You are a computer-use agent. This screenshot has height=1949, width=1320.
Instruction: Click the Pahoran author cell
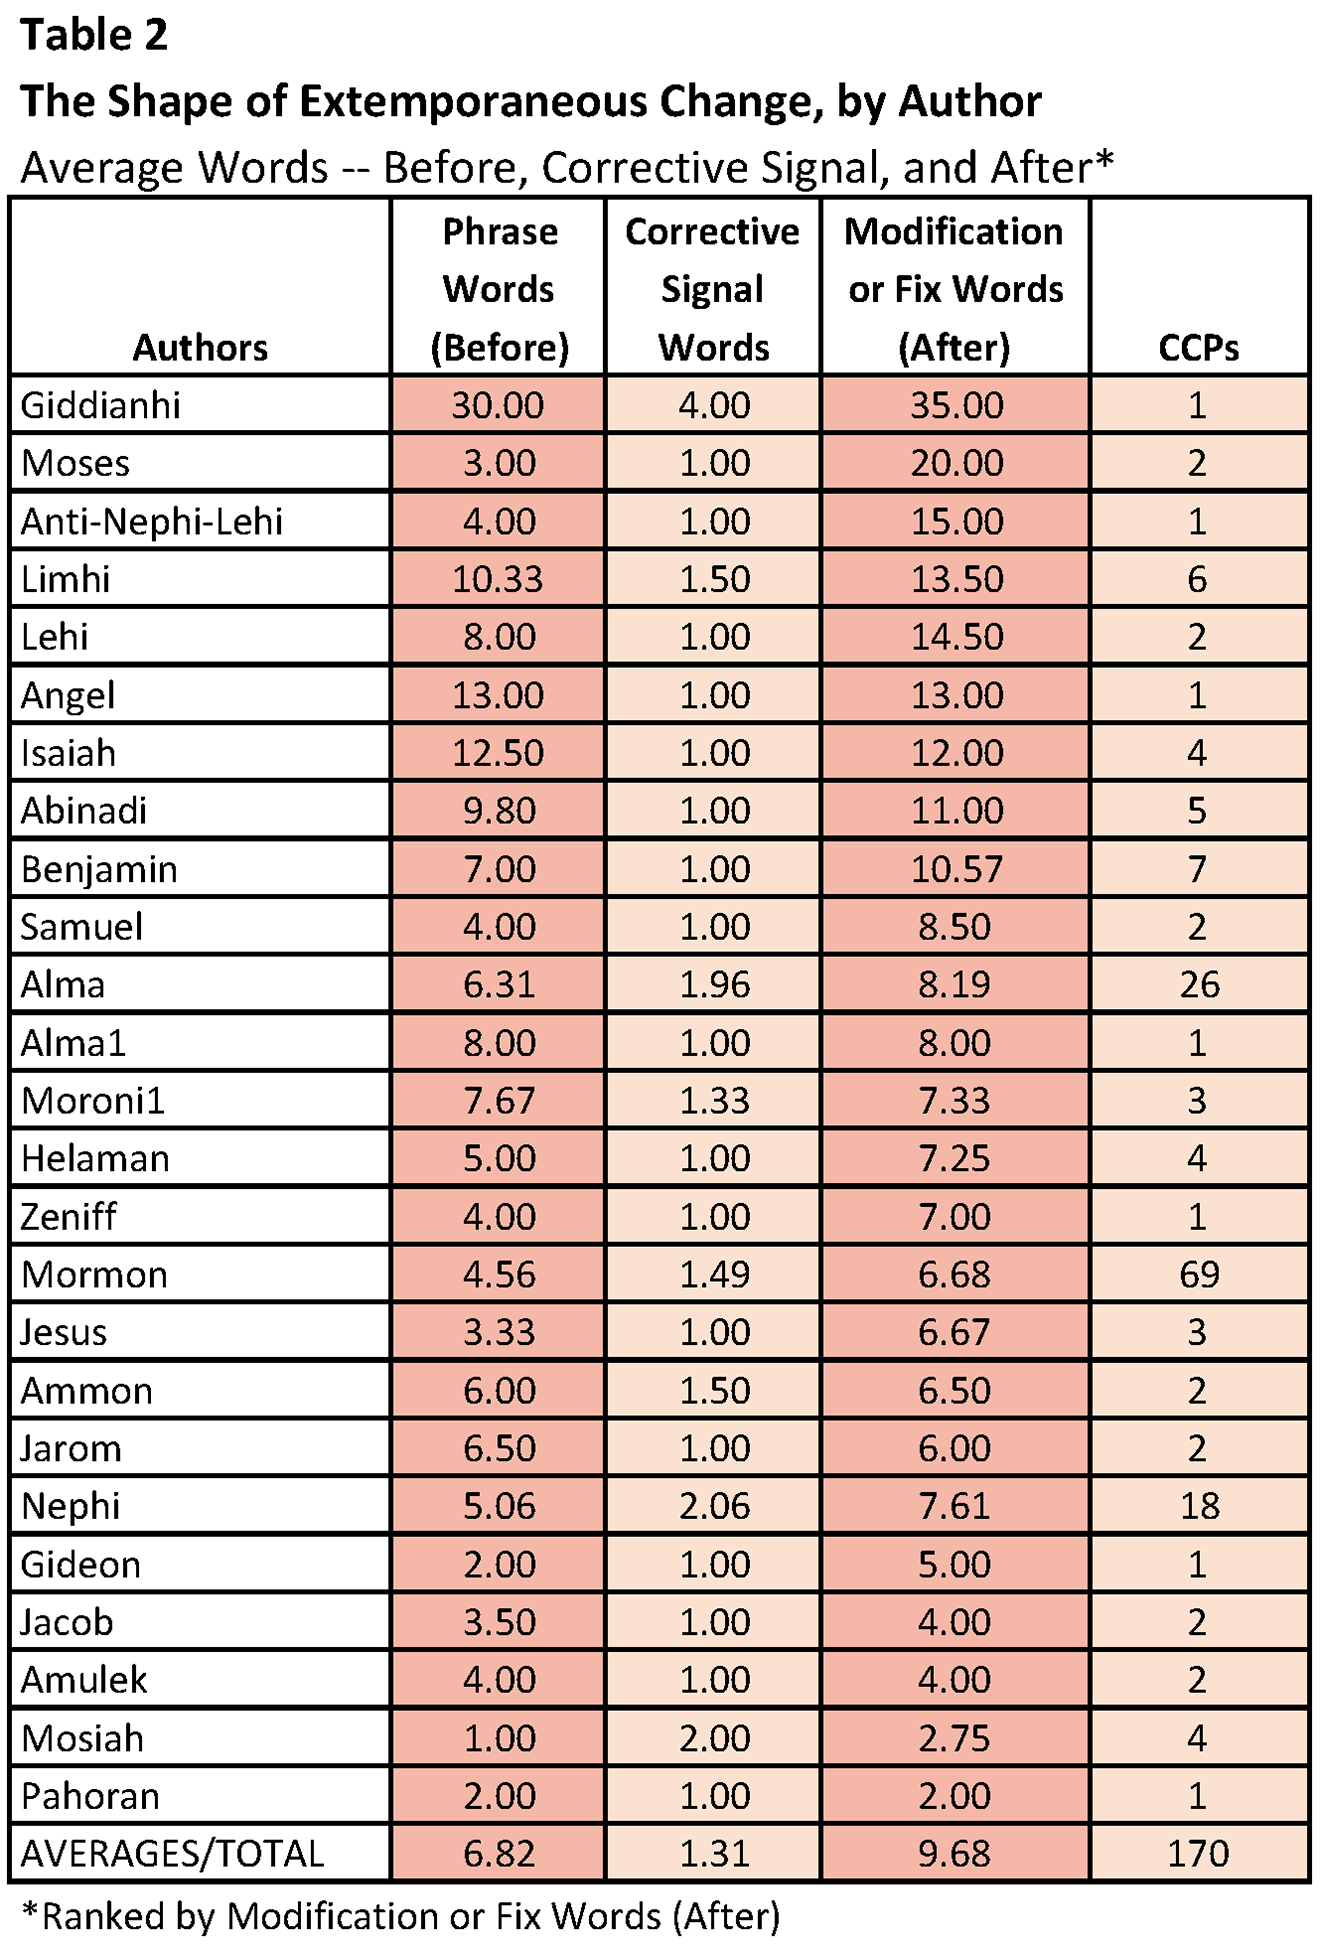pos(90,1796)
